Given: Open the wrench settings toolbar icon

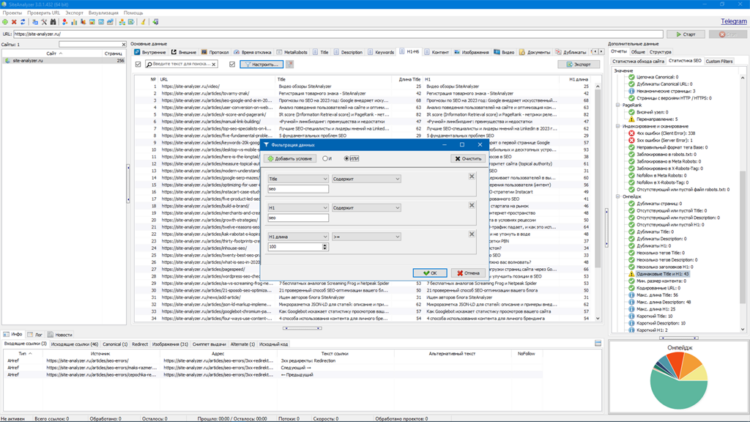Looking at the screenshot, I should (x=44, y=22).
